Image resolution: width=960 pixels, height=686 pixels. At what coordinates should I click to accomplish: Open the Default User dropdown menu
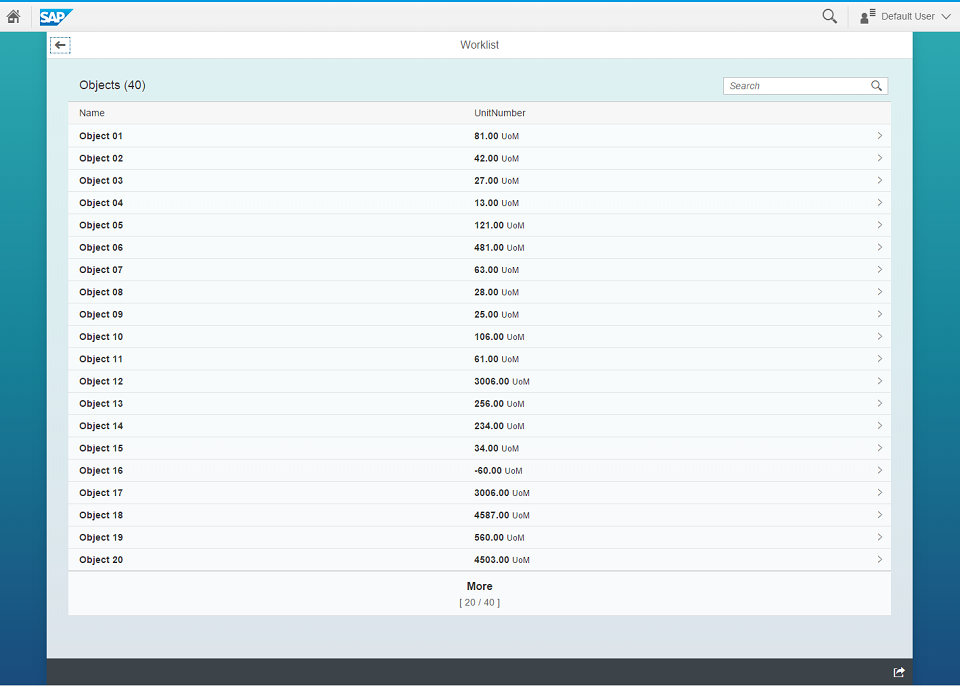coord(945,16)
